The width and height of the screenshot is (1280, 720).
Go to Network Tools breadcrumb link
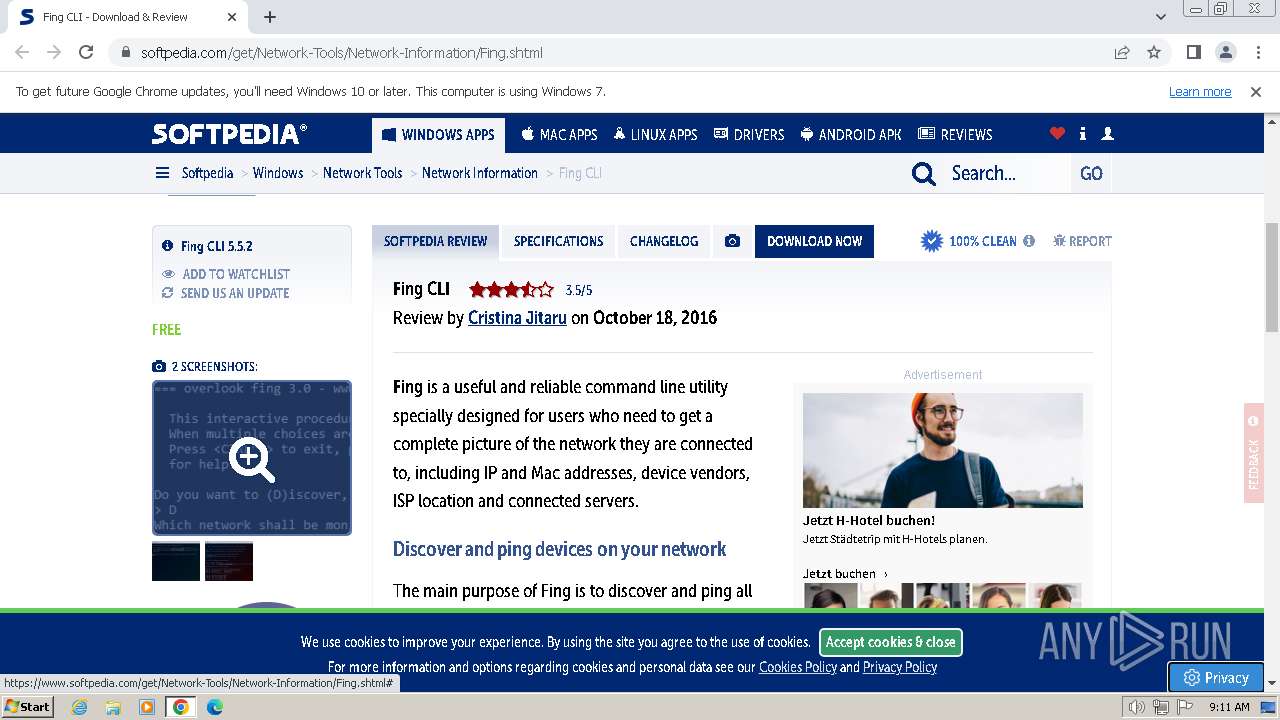362,173
